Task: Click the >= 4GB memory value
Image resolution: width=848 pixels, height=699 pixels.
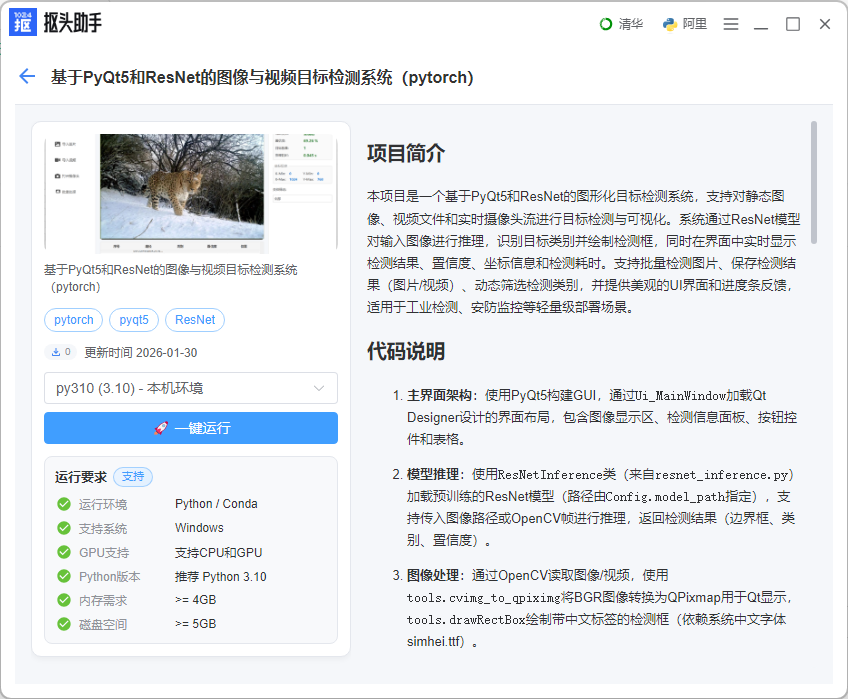Action: [x=195, y=600]
